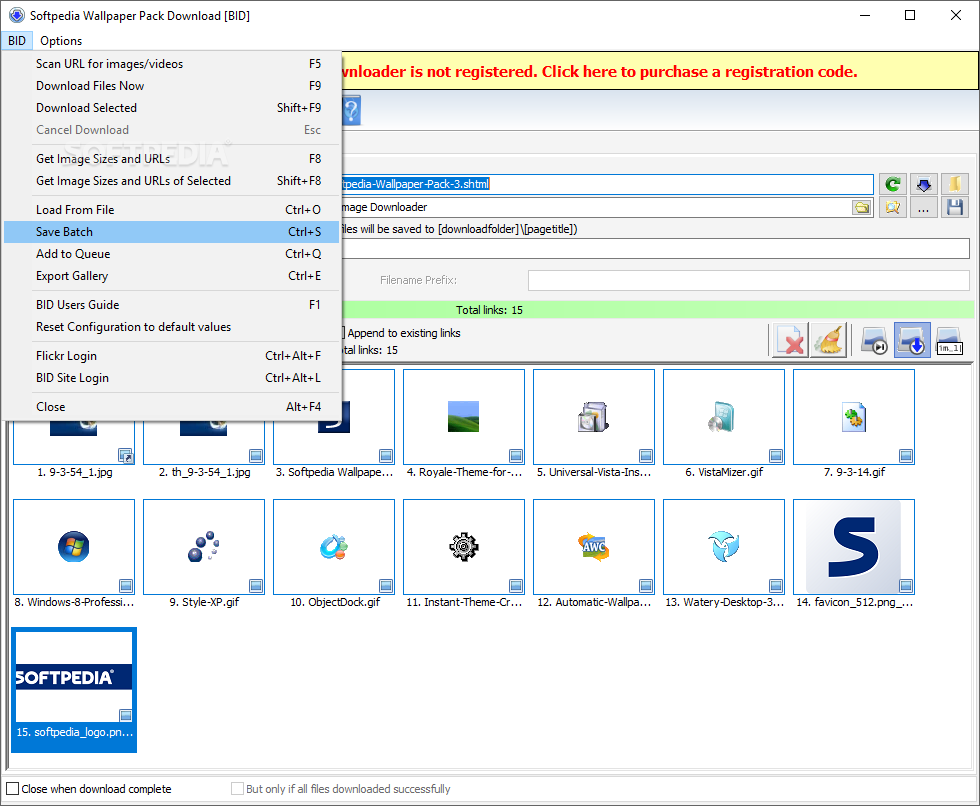Viewport: 980px width, 806px height.
Task: Choose Close in the BID menu
Action: pos(172,407)
